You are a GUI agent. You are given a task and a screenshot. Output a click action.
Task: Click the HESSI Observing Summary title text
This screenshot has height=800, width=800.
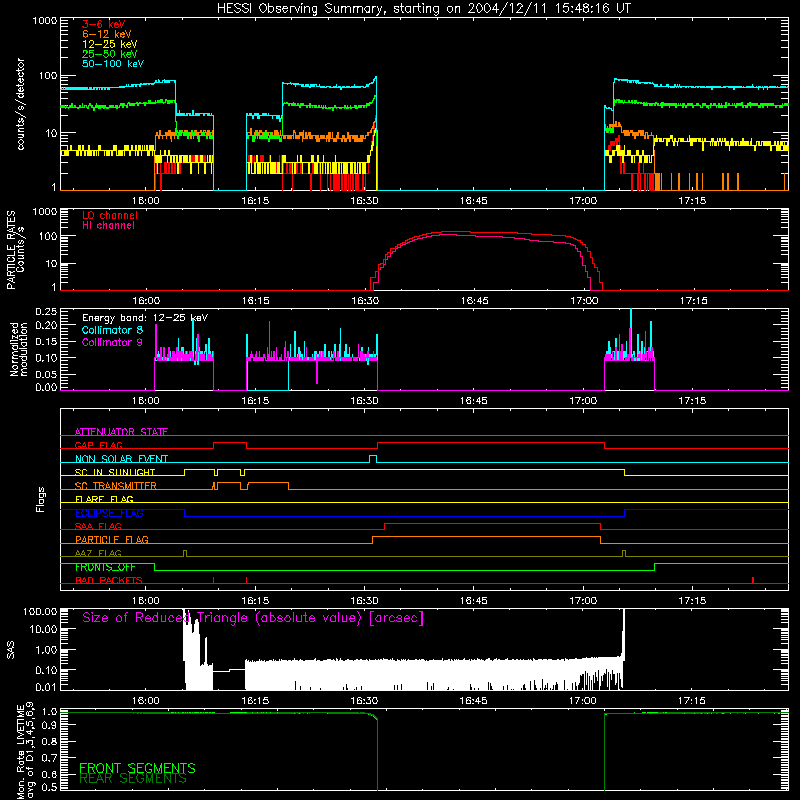tap(424, 9)
